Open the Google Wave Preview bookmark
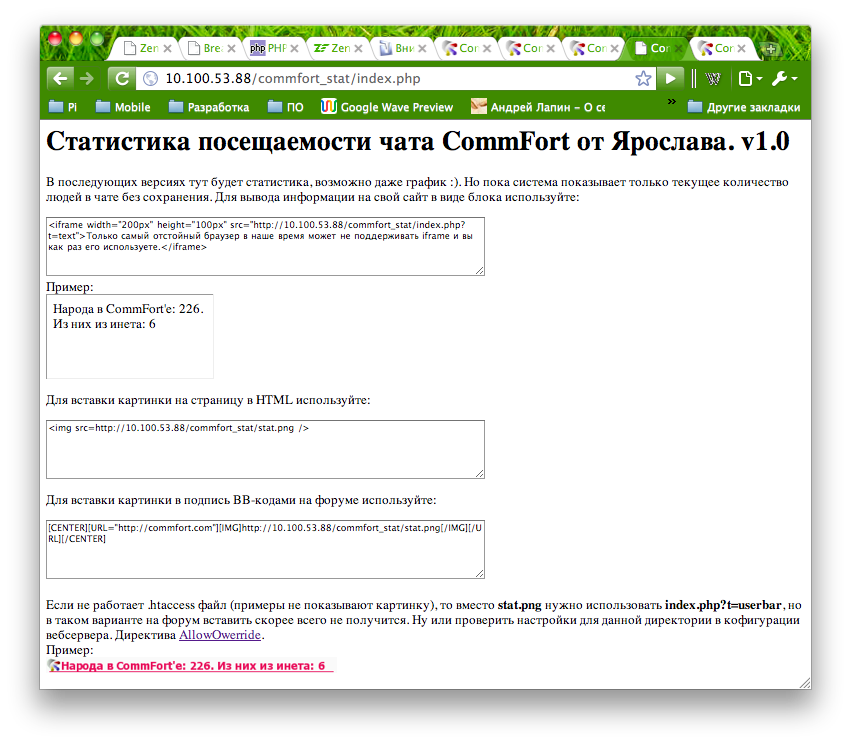Viewport: 851px width, 744px height. [x=386, y=107]
